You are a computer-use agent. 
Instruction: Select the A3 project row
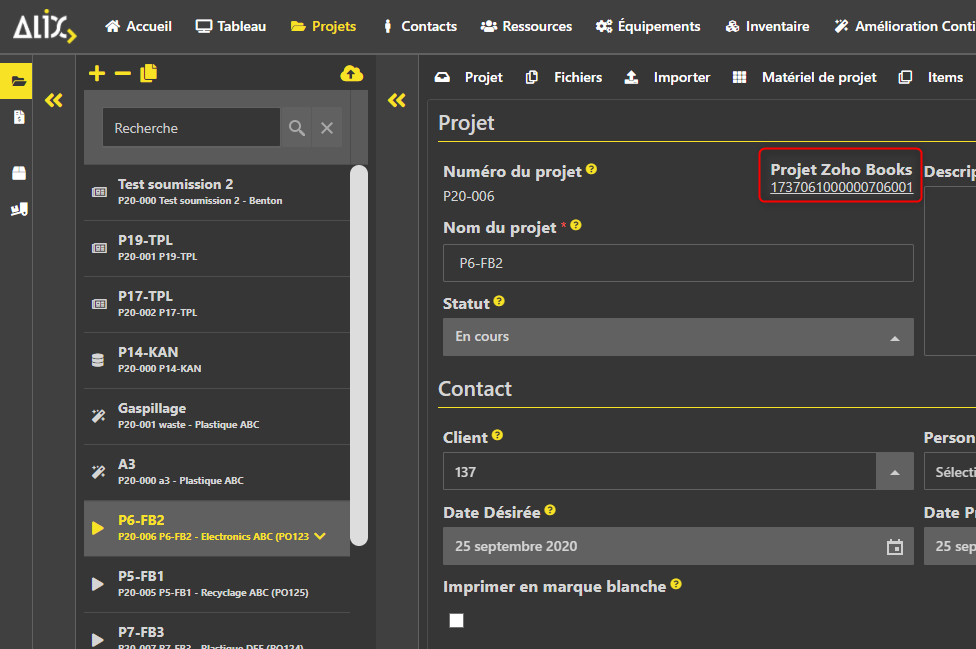pos(217,472)
